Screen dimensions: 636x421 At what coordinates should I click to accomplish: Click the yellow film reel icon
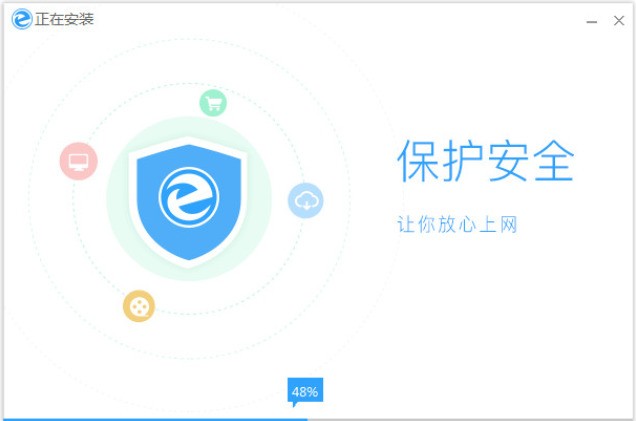(139, 306)
